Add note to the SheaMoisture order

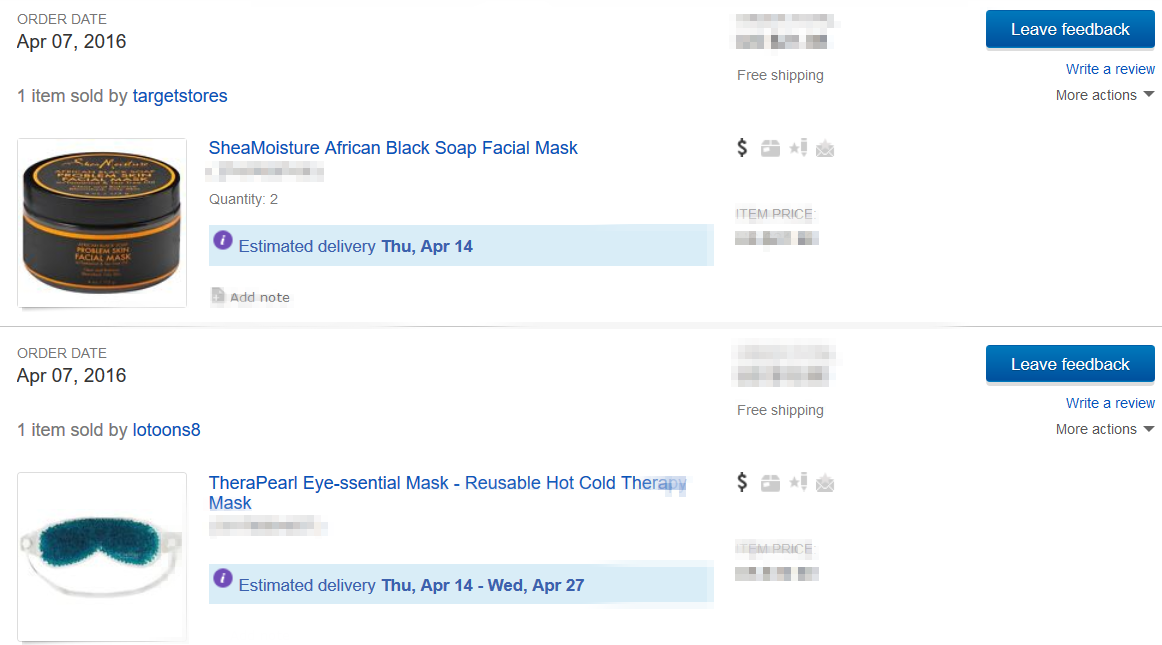click(250, 297)
